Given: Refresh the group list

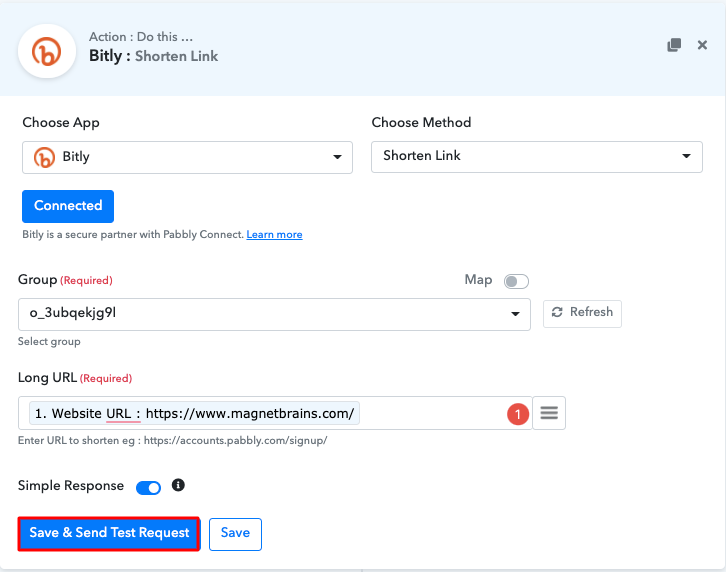Looking at the screenshot, I should pos(582,314).
